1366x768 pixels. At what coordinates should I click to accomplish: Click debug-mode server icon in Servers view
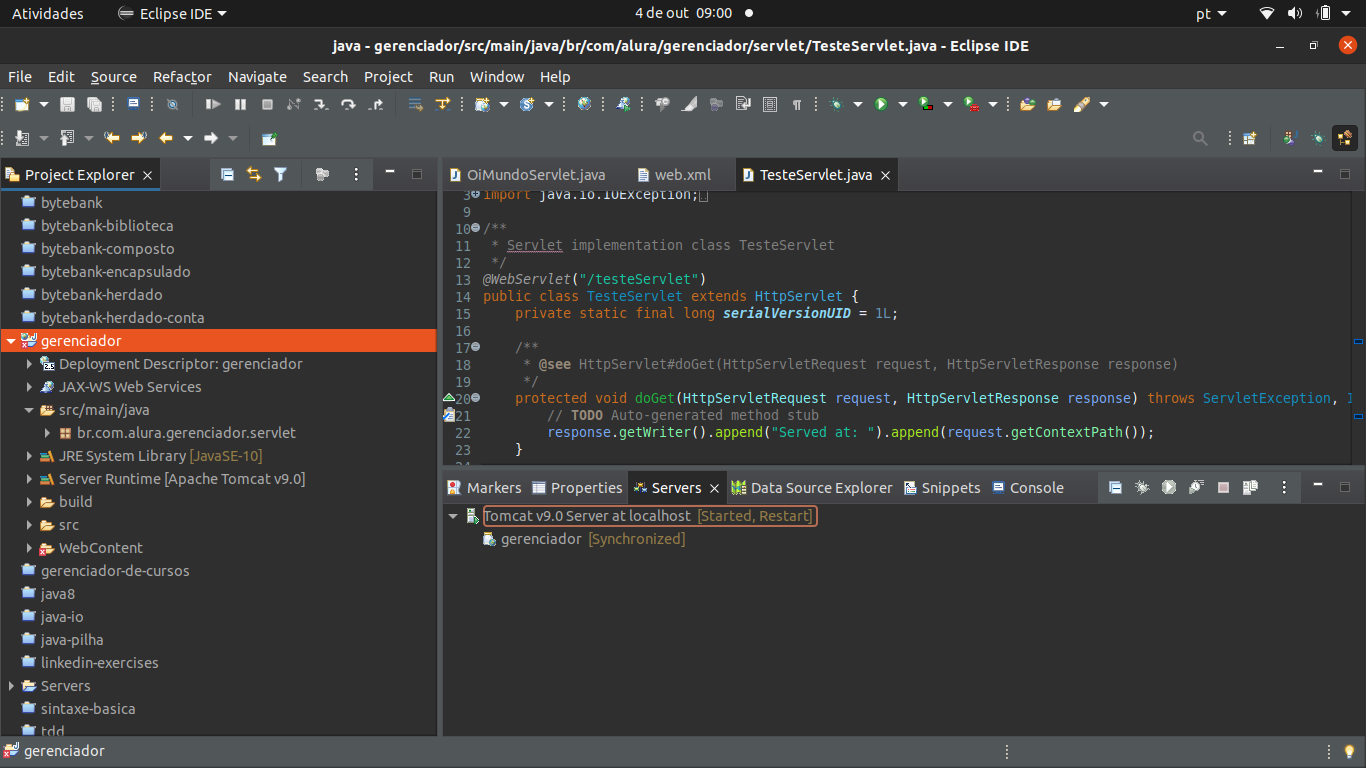1142,487
